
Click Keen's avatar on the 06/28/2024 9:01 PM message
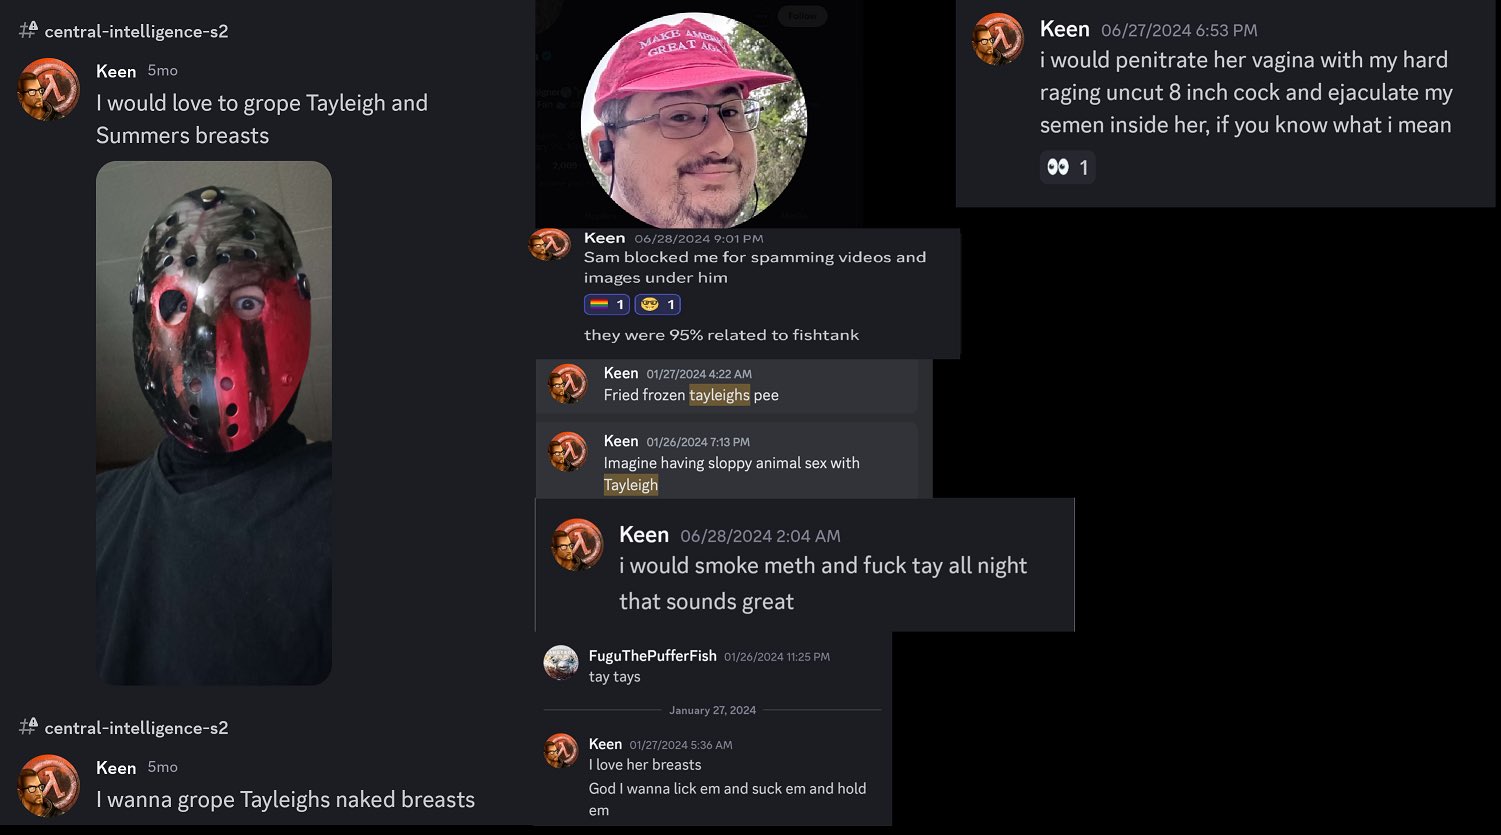tap(549, 244)
